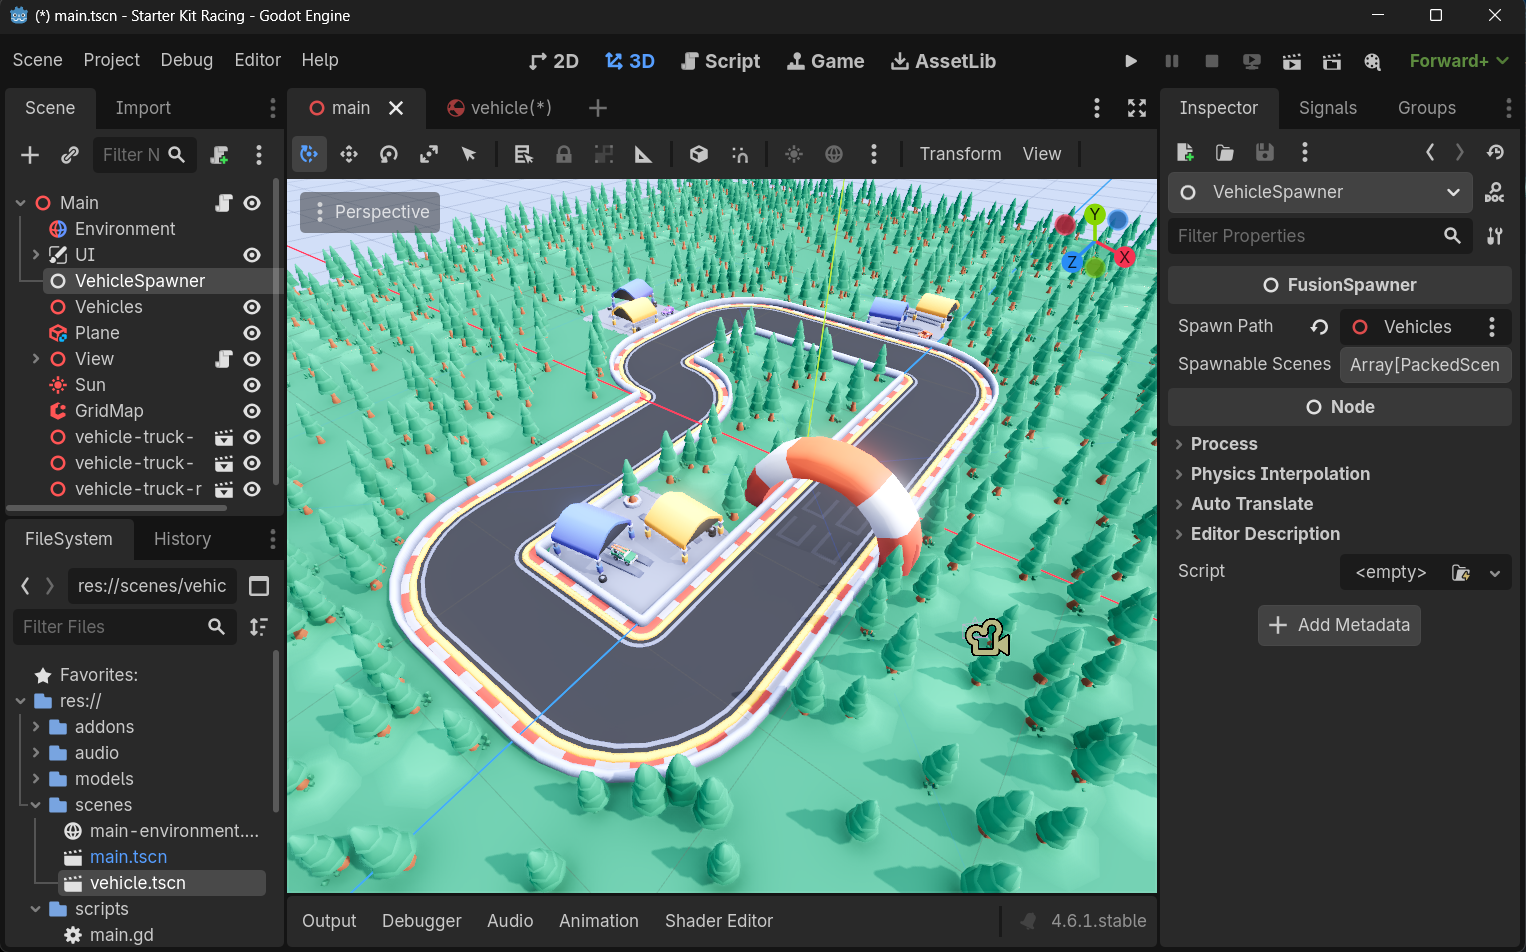Hide the Plane node visibility

point(252,333)
